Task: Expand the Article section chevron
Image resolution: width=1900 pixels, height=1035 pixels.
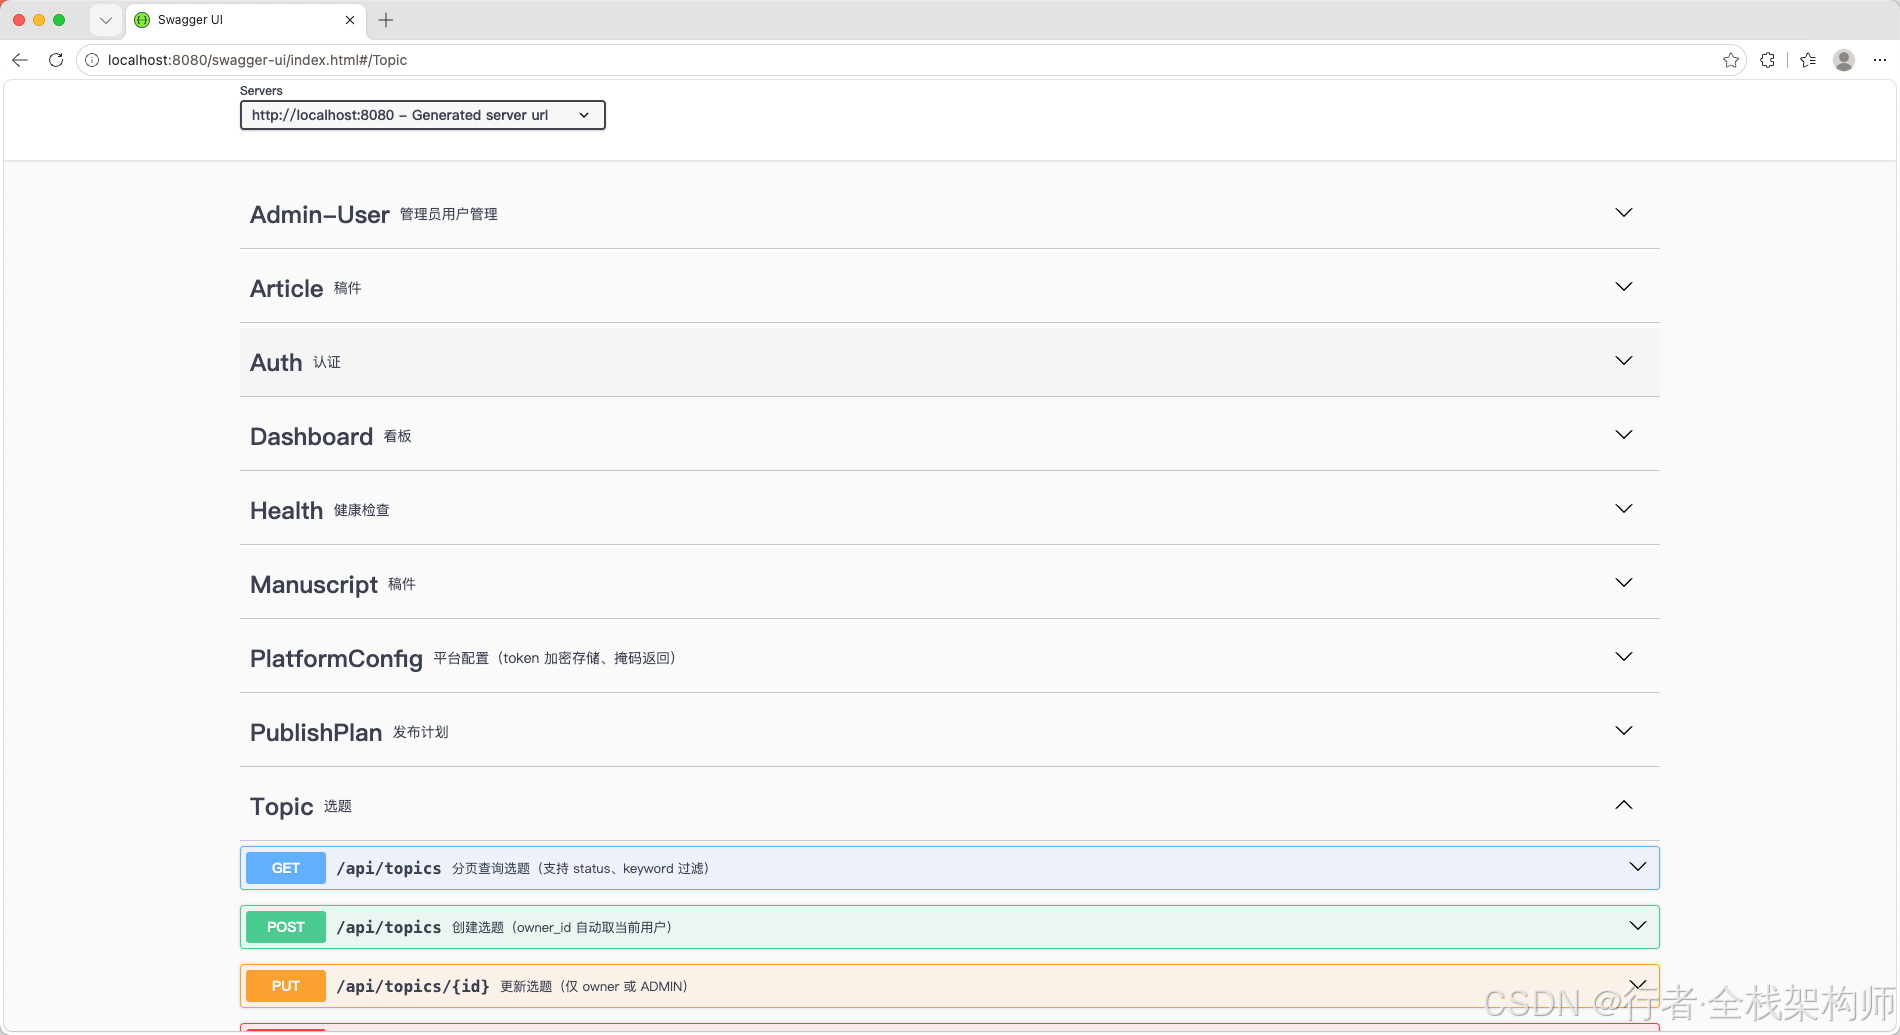Action: click(x=1624, y=287)
